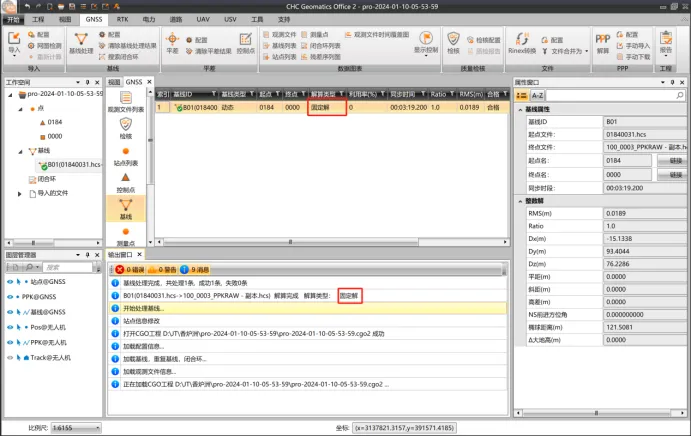Toggle visibility of 站点@GNSS layer

10,282
